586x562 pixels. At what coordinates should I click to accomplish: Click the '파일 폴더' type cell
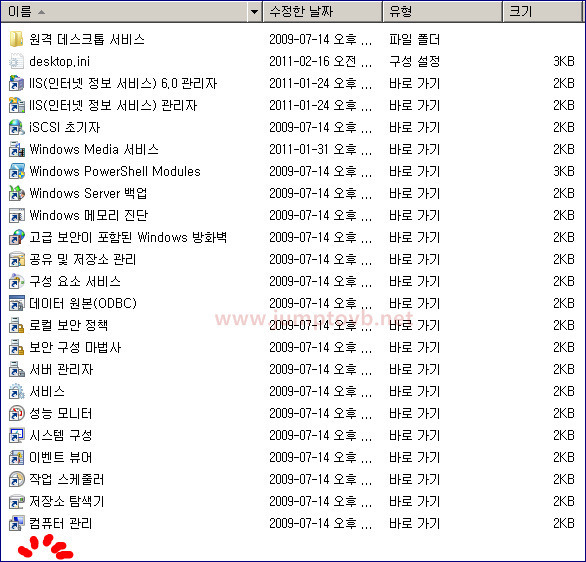(414, 40)
